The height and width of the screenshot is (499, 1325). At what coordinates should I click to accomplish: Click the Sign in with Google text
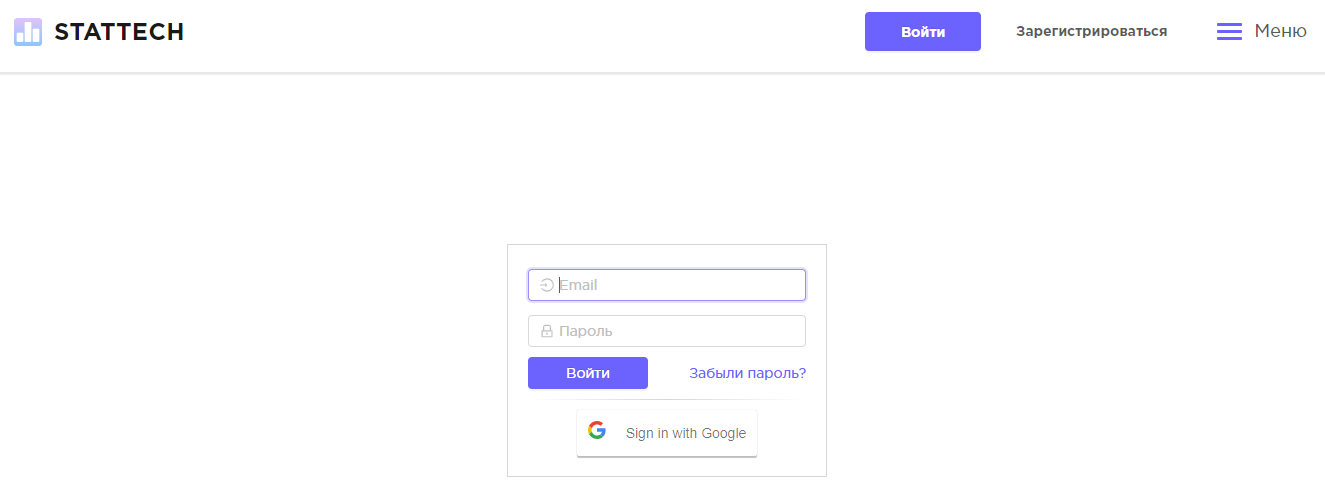click(x=686, y=433)
